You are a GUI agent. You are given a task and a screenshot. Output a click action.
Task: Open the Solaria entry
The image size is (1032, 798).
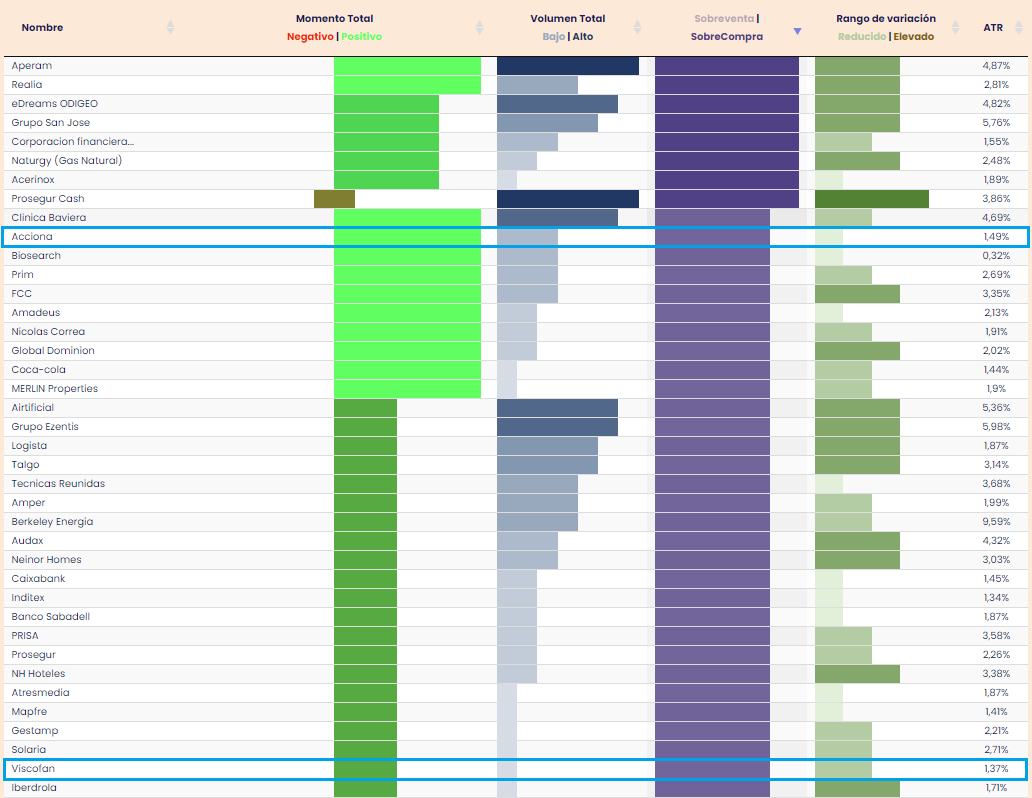29,750
